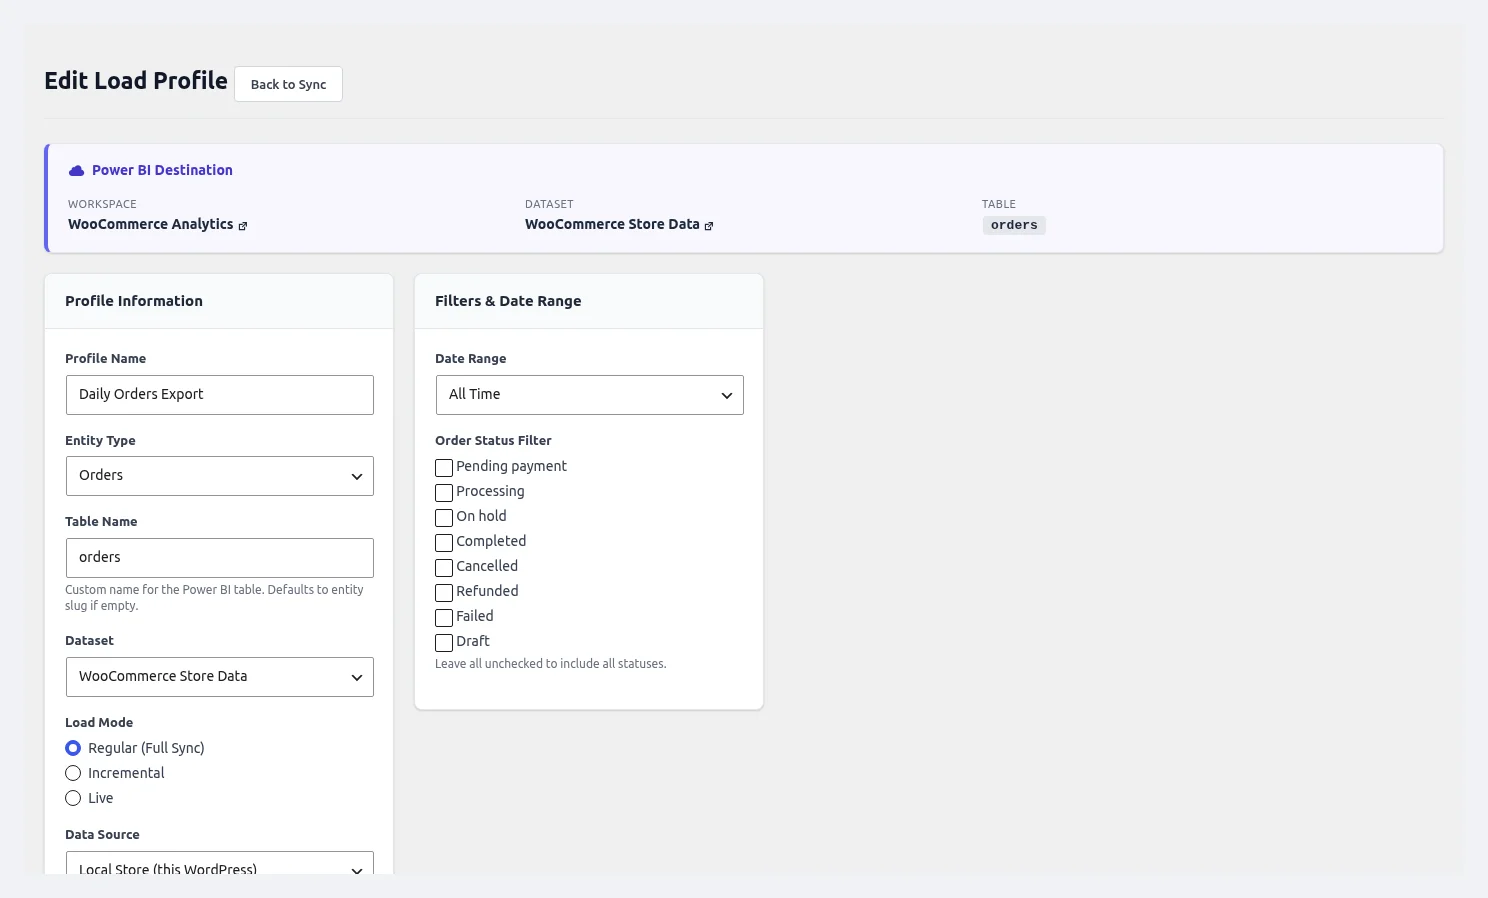Screen dimensions: 1488x898
Task: Select Live load mode
Action: click(73, 798)
